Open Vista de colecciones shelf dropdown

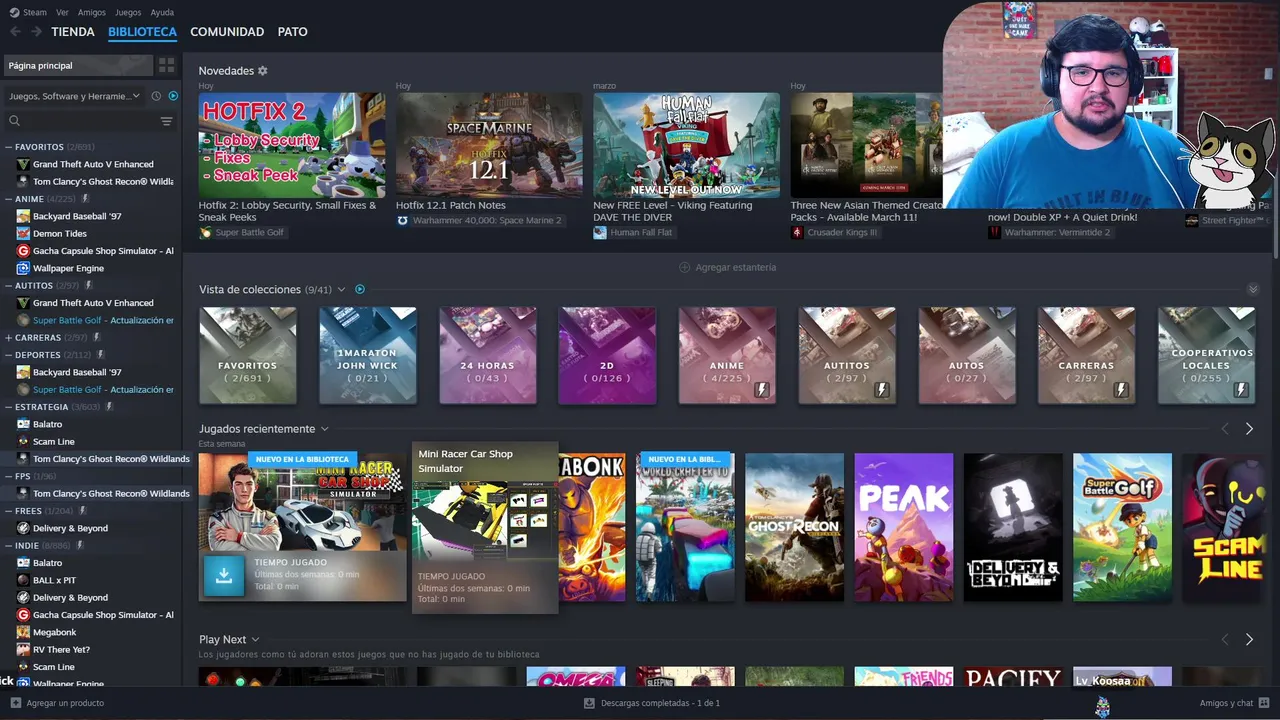click(x=341, y=290)
